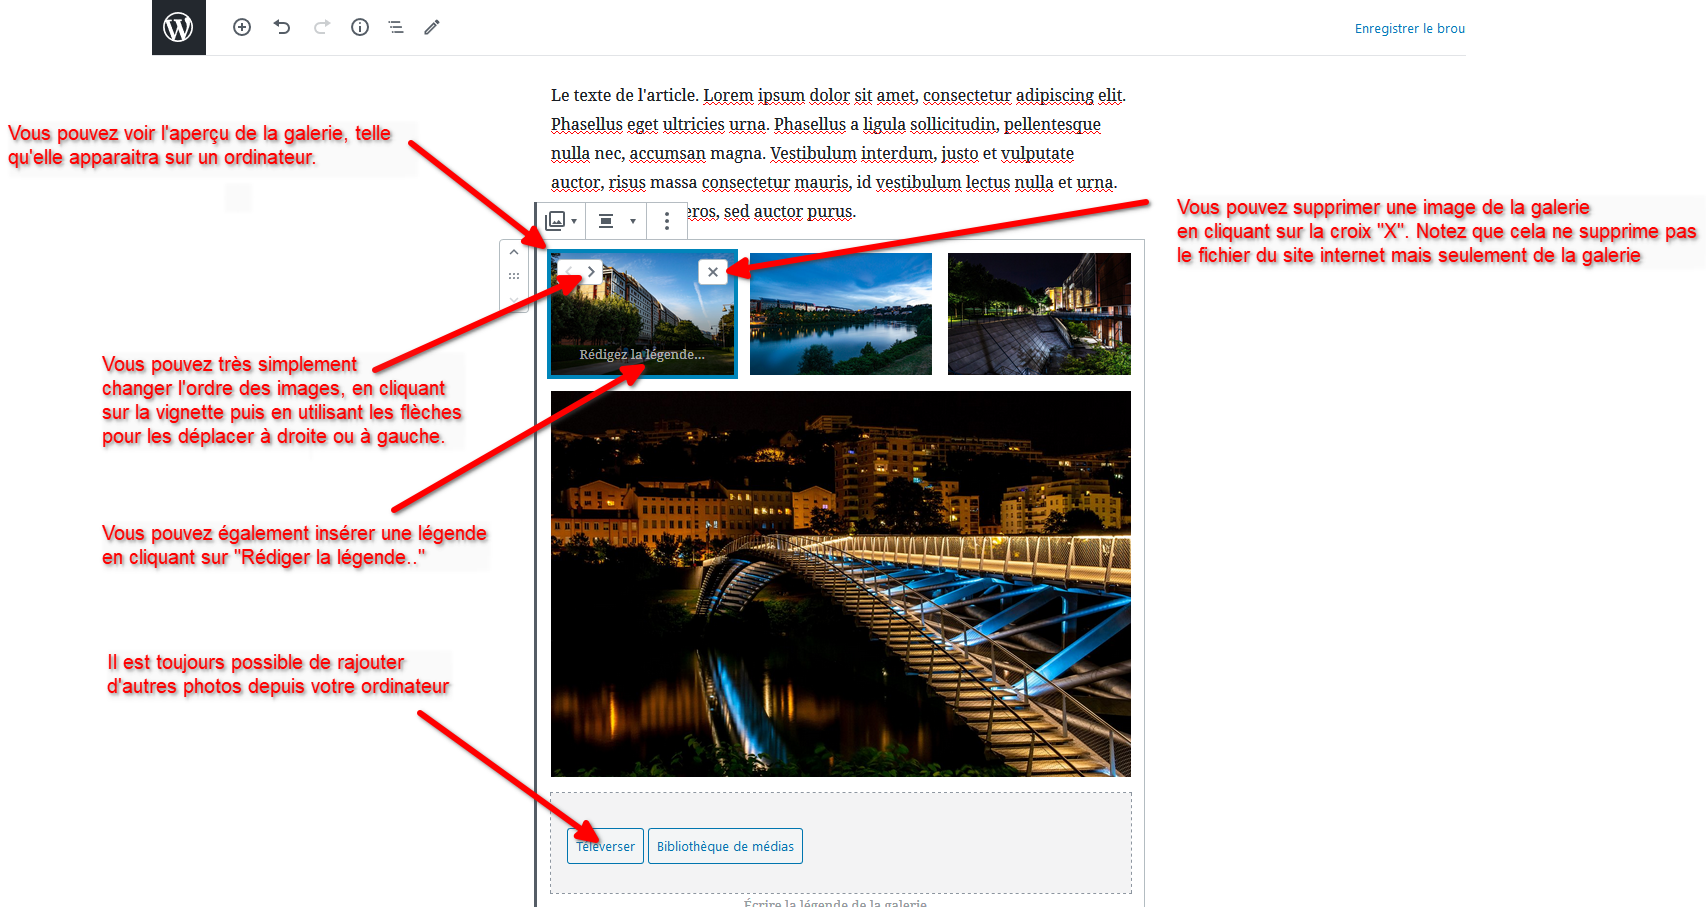The width and height of the screenshot is (1706, 907).
Task: Open Bibliothèque de médias
Action: pyautogui.click(x=725, y=846)
